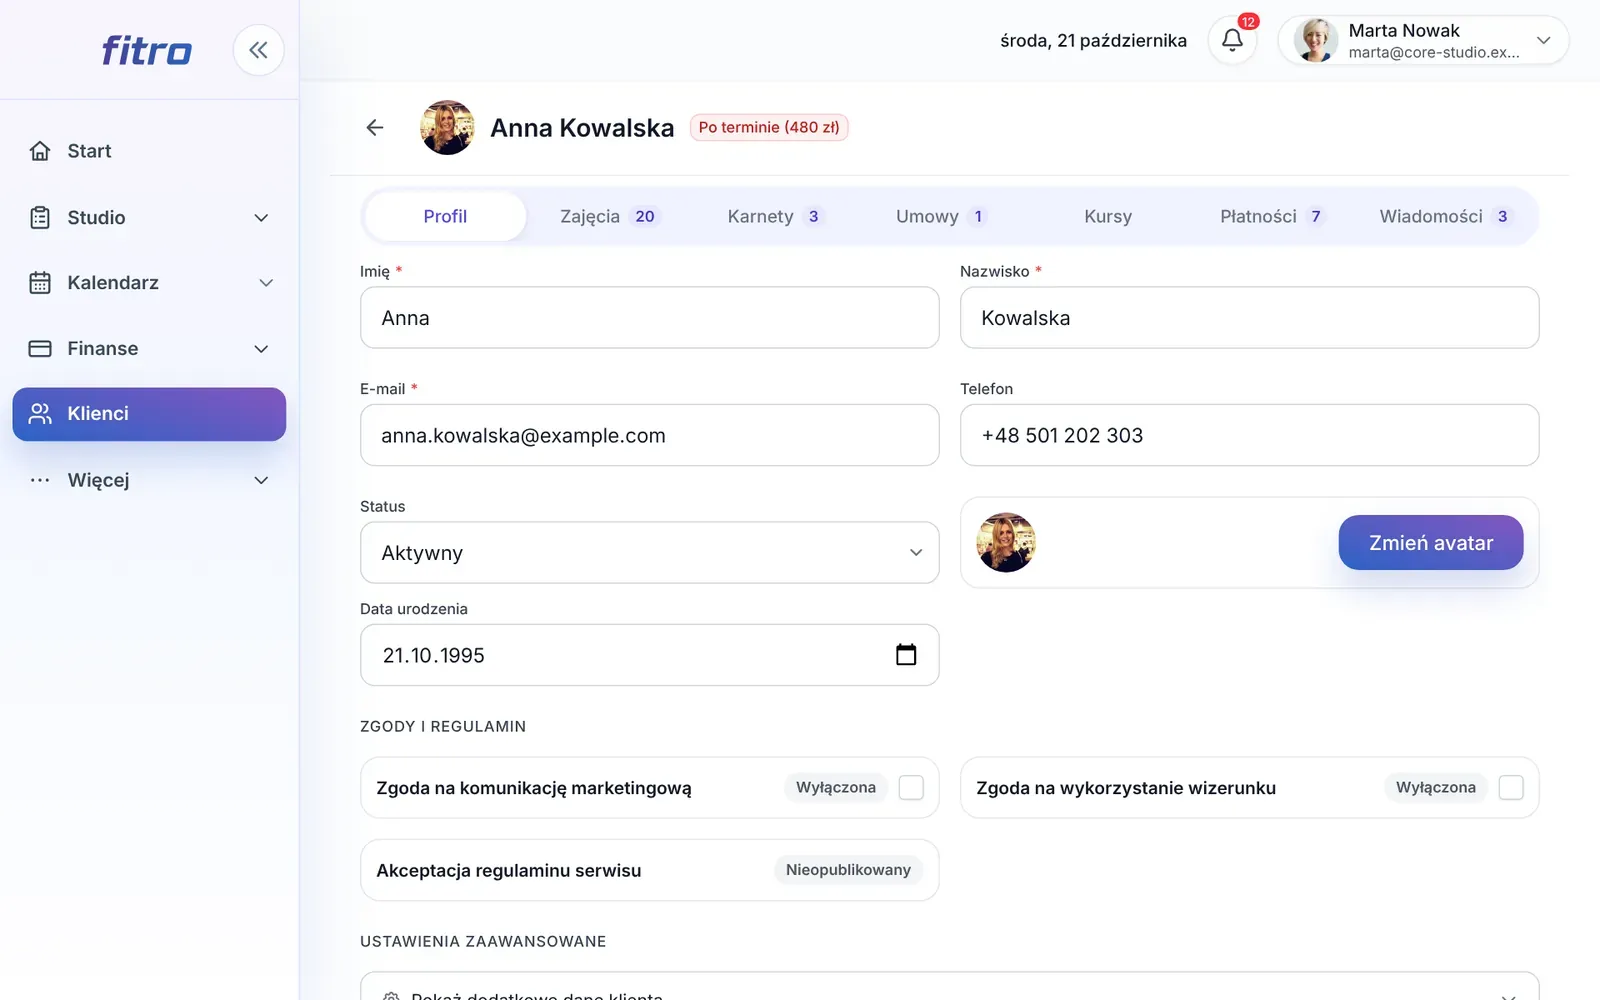The height and width of the screenshot is (1000, 1600).
Task: Click the Nazwisko input field
Action: [x=1250, y=318]
